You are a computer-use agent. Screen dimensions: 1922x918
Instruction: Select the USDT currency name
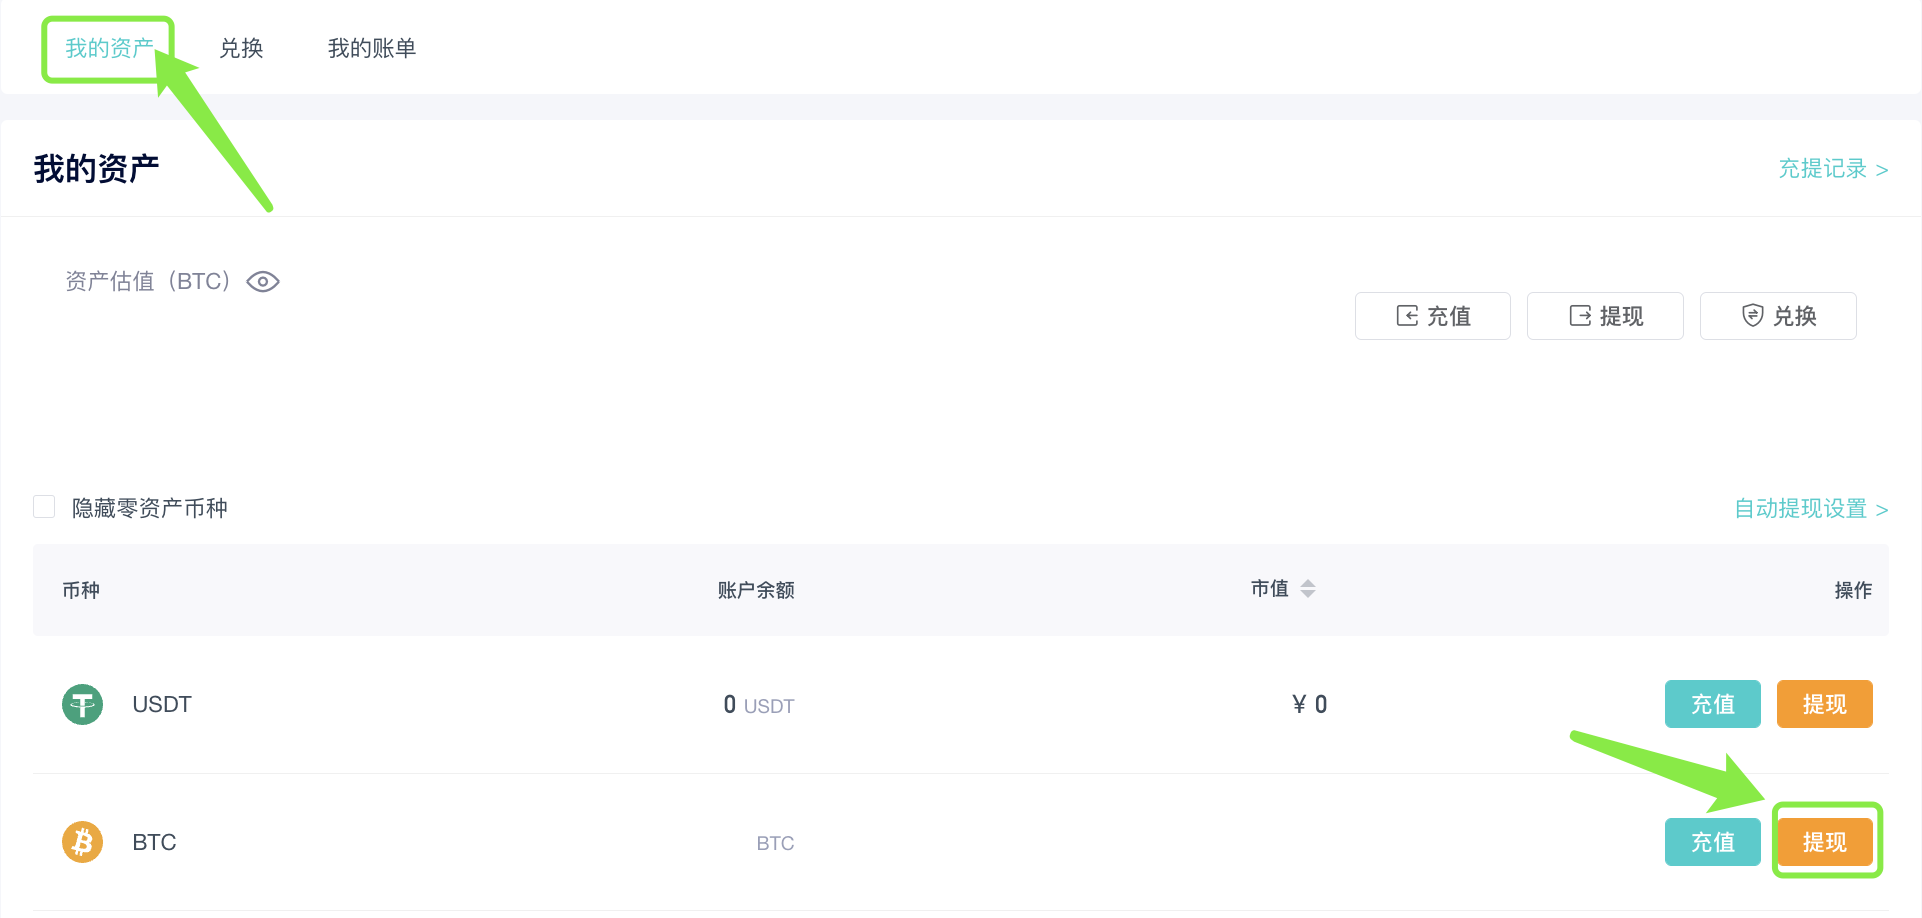pyautogui.click(x=162, y=704)
